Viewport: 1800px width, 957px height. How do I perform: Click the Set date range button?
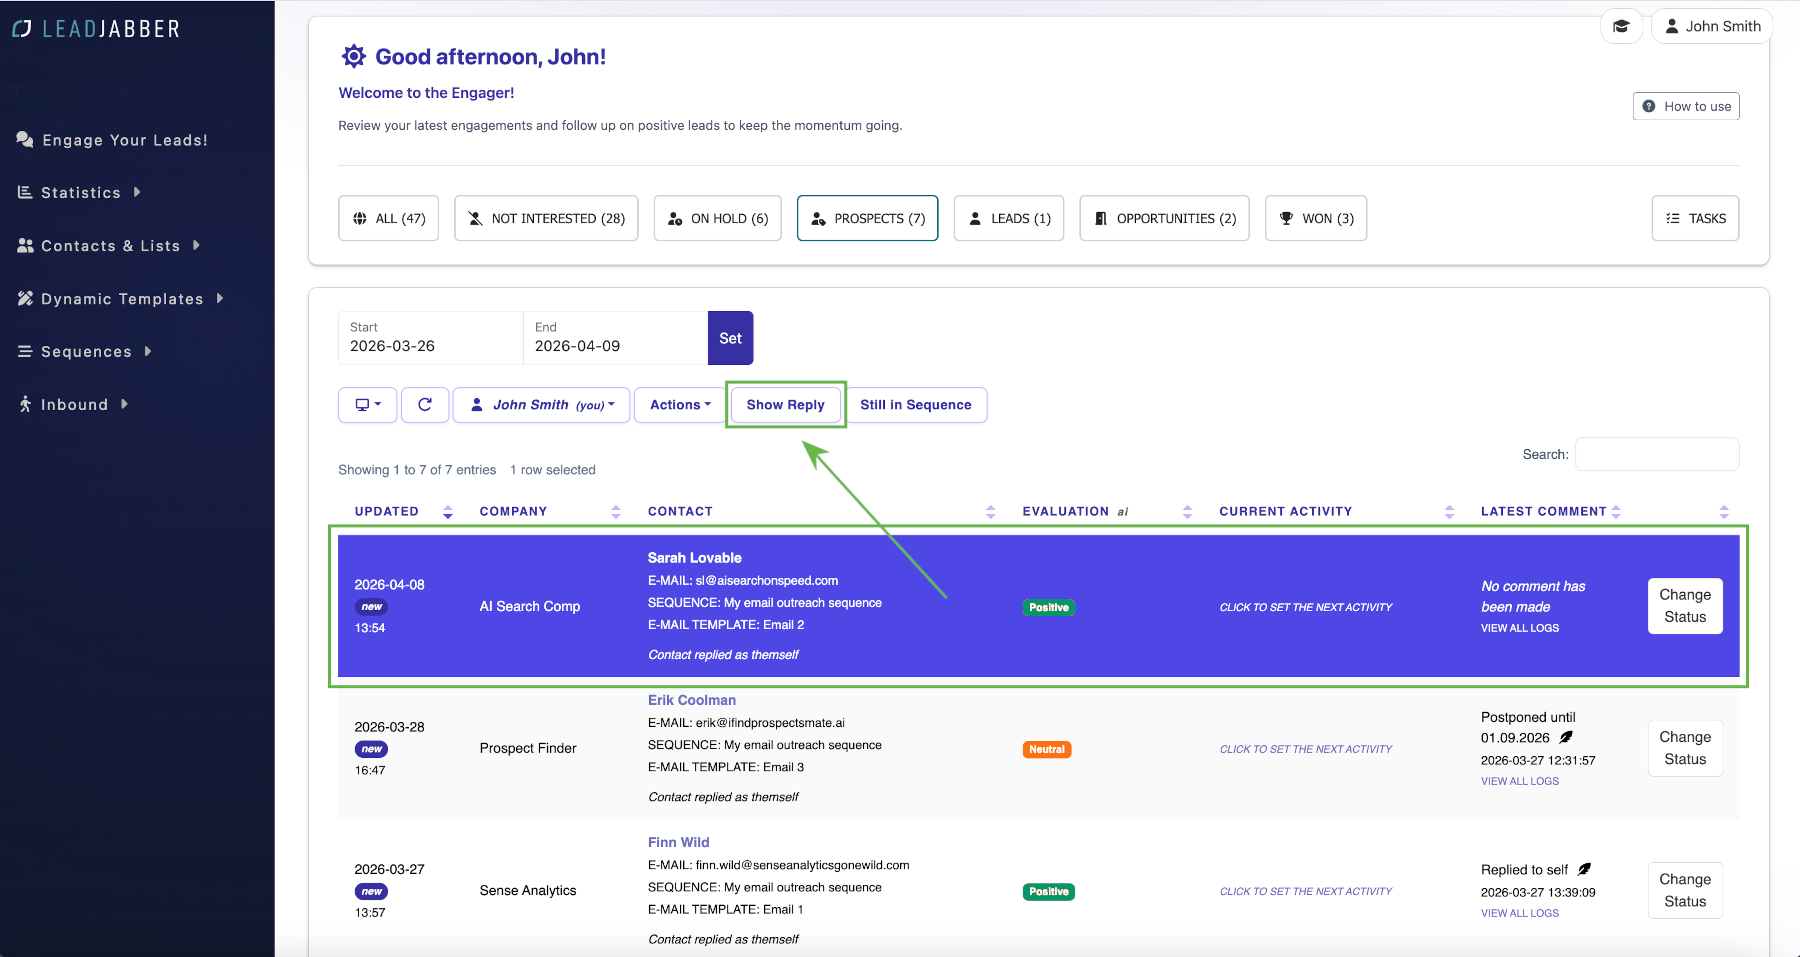point(731,338)
